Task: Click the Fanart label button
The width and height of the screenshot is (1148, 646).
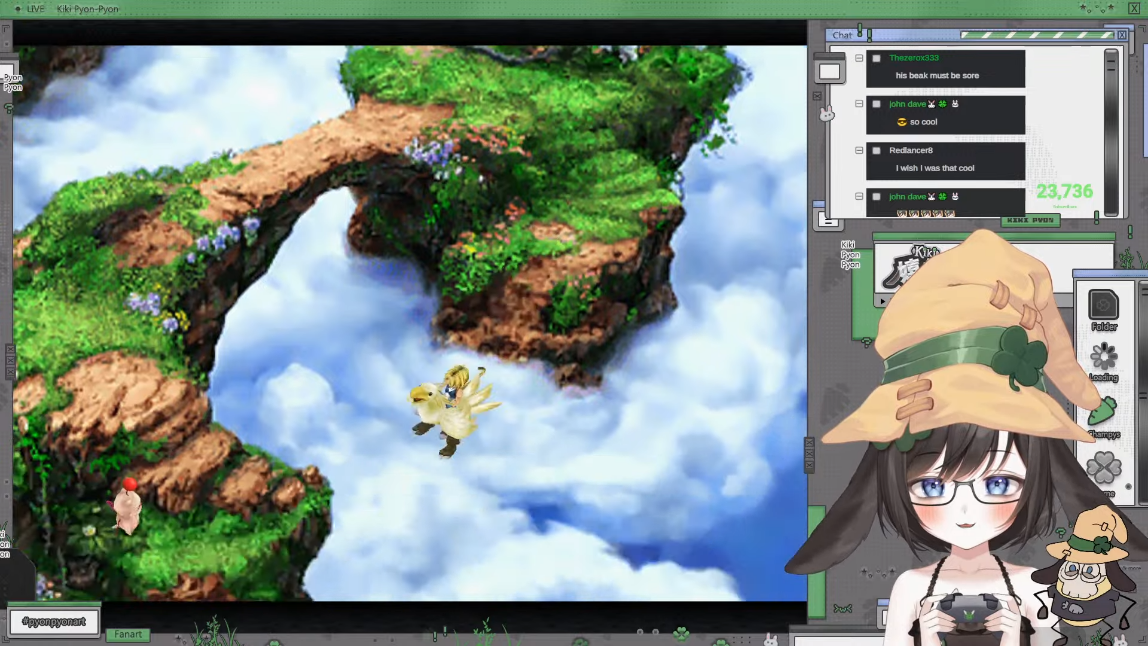Action: tap(128, 634)
